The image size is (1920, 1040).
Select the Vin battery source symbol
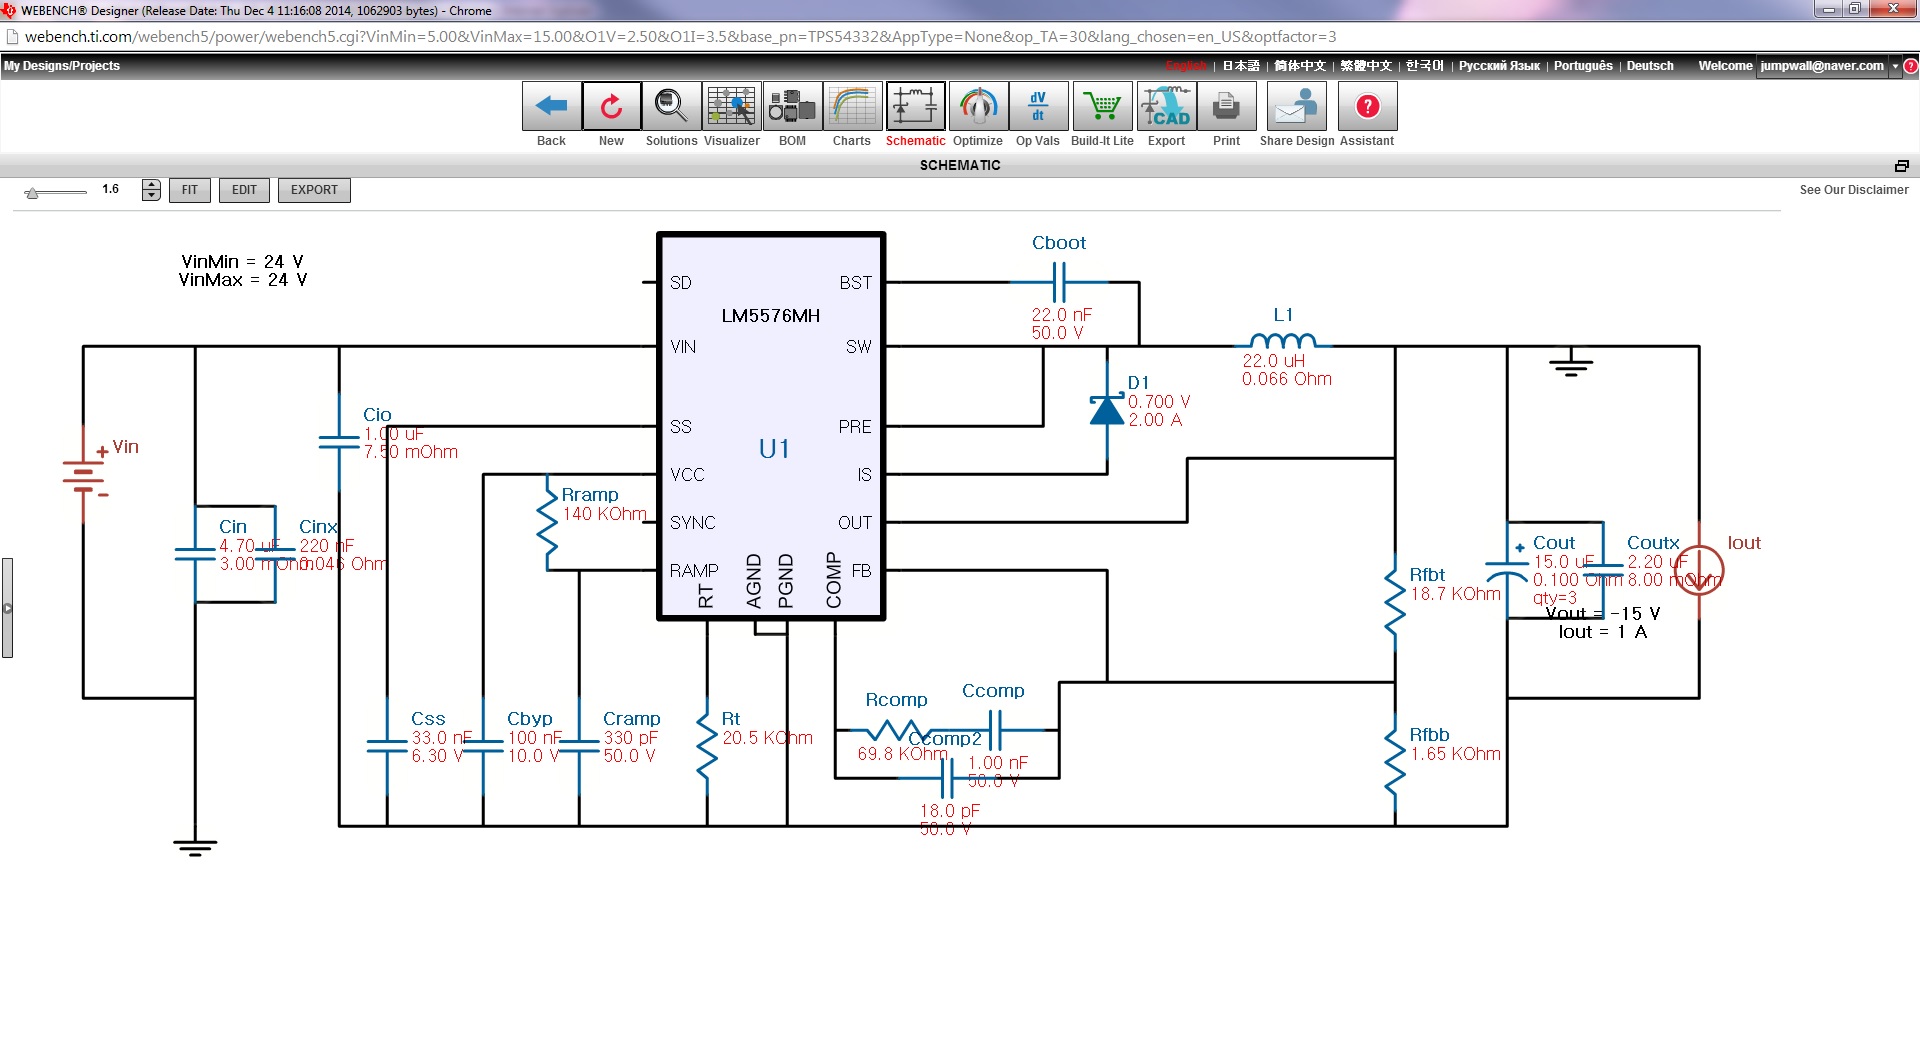pos(83,477)
